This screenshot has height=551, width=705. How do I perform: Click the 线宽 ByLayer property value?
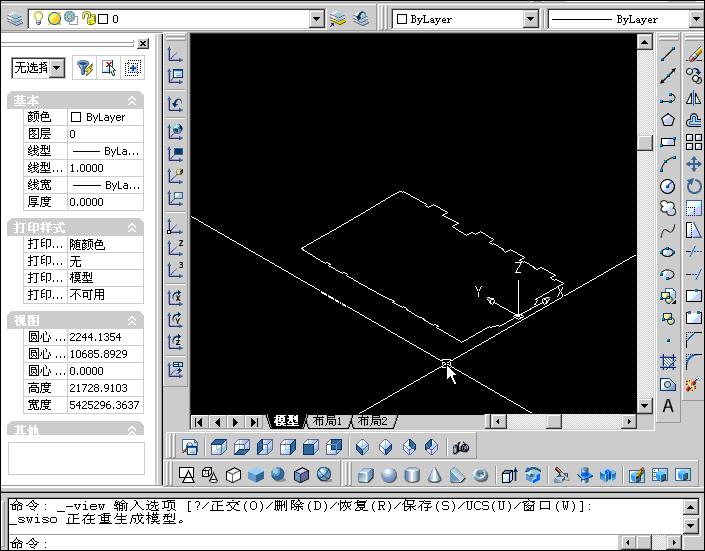tap(105, 185)
